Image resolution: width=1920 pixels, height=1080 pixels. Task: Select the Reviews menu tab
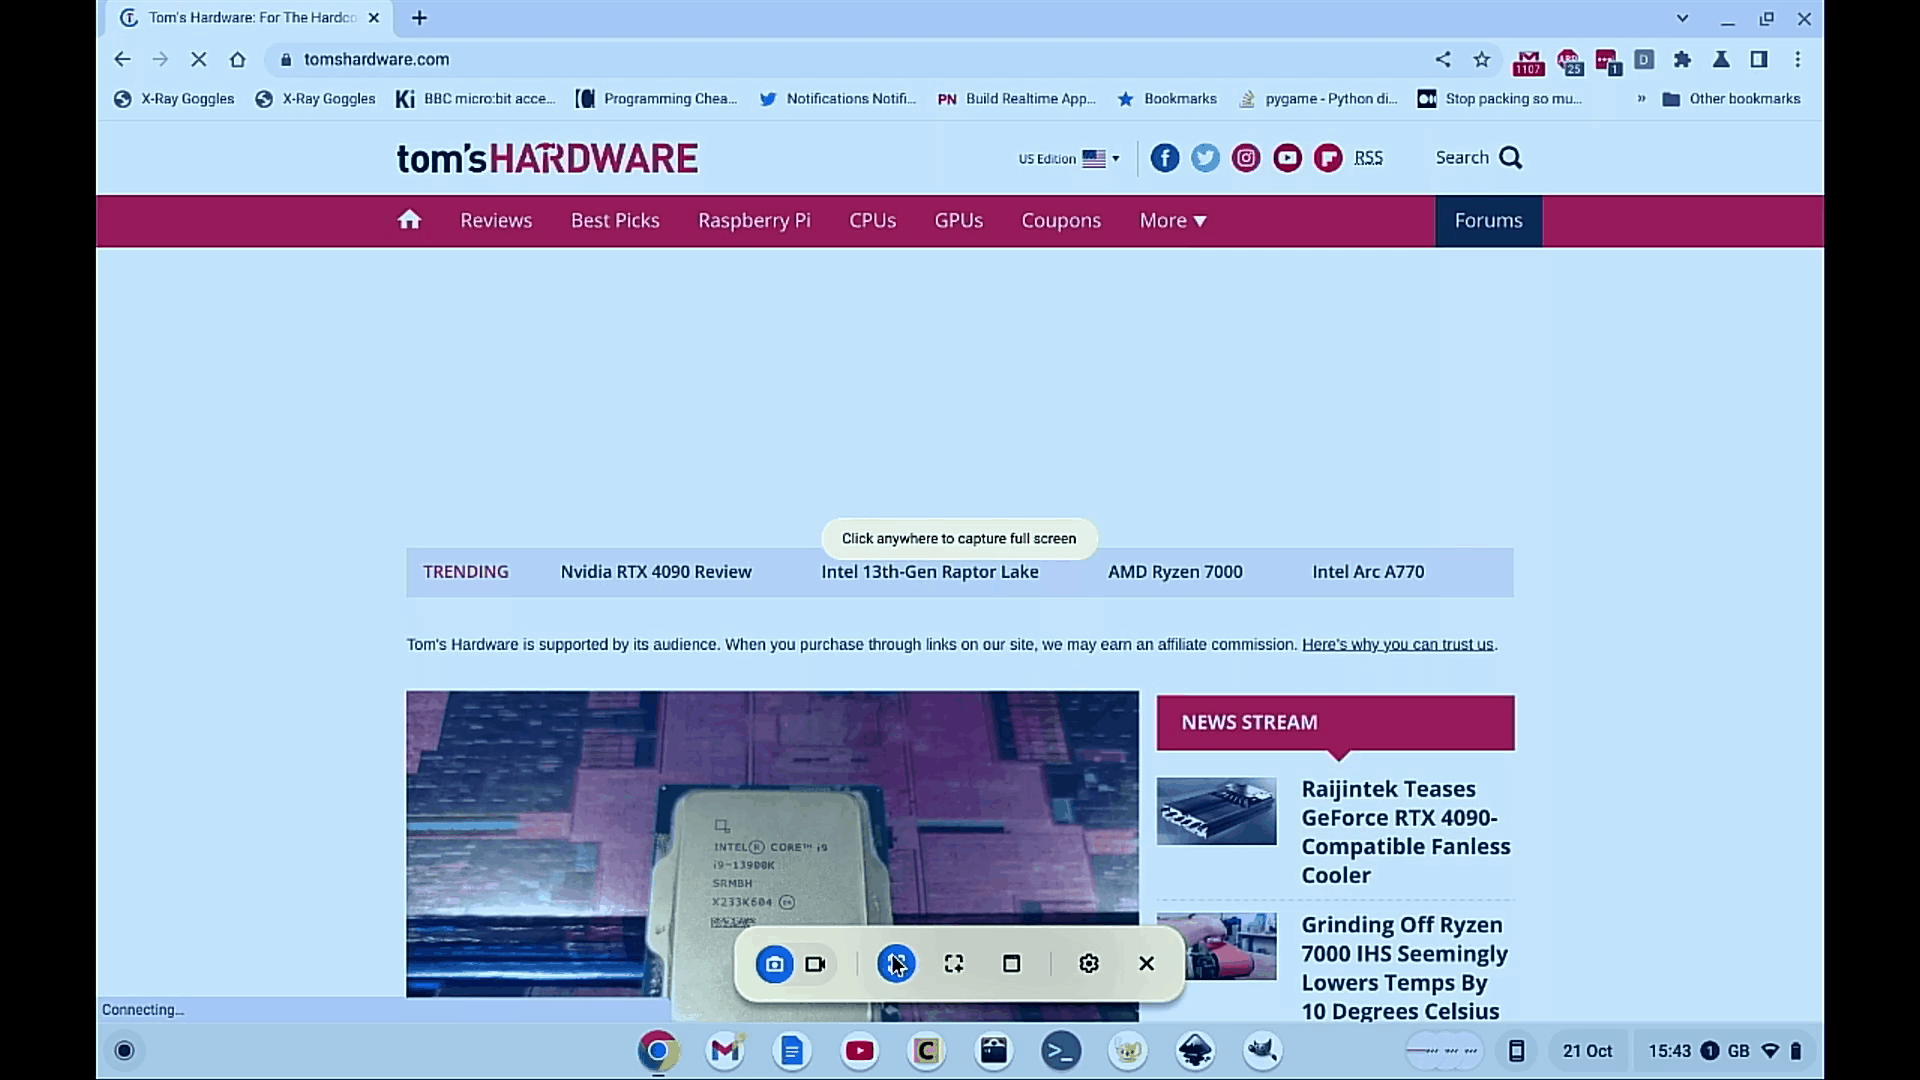(496, 220)
